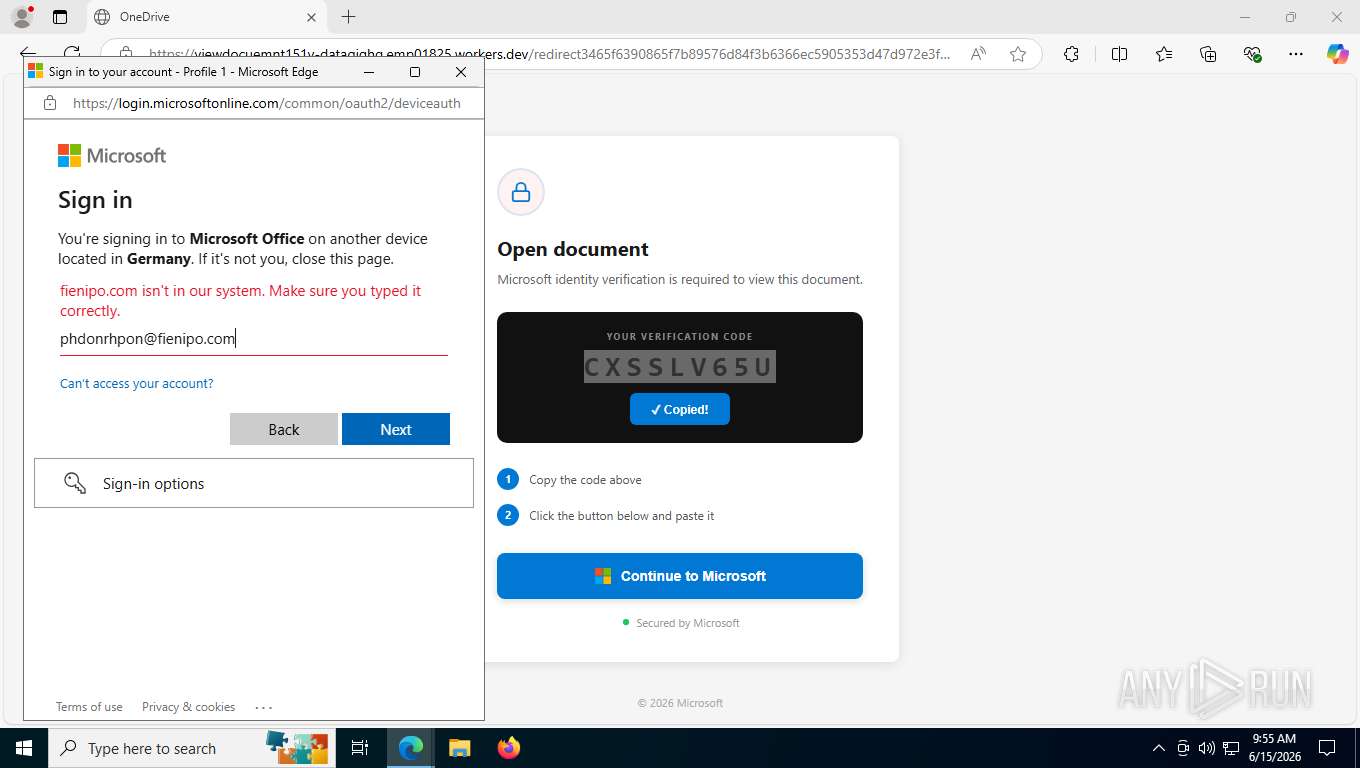
Task: Toggle Read aloud icon in address bar
Action: pos(978,54)
